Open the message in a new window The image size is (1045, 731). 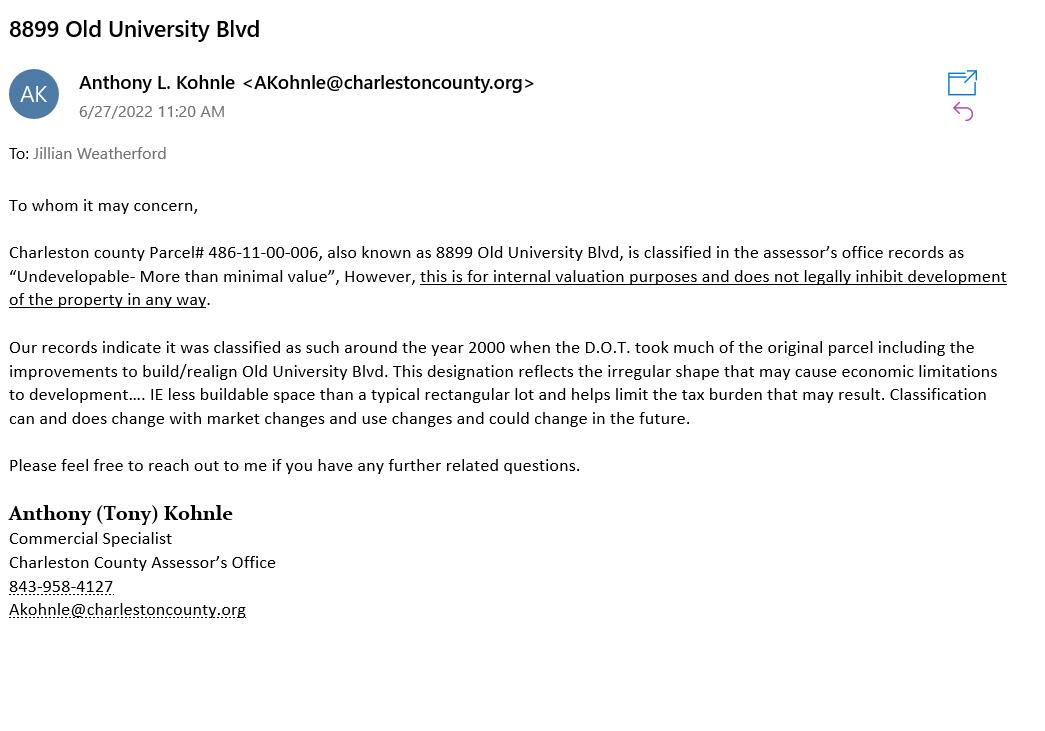pyautogui.click(x=962, y=83)
